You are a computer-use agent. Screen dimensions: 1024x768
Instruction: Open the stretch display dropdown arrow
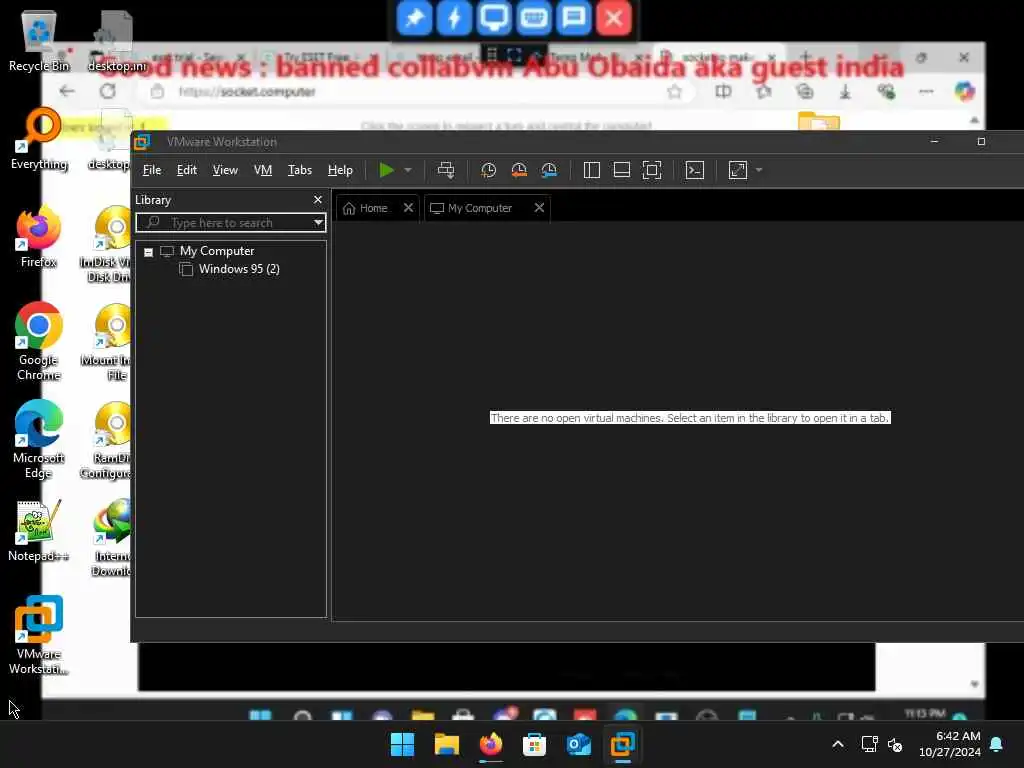(759, 170)
